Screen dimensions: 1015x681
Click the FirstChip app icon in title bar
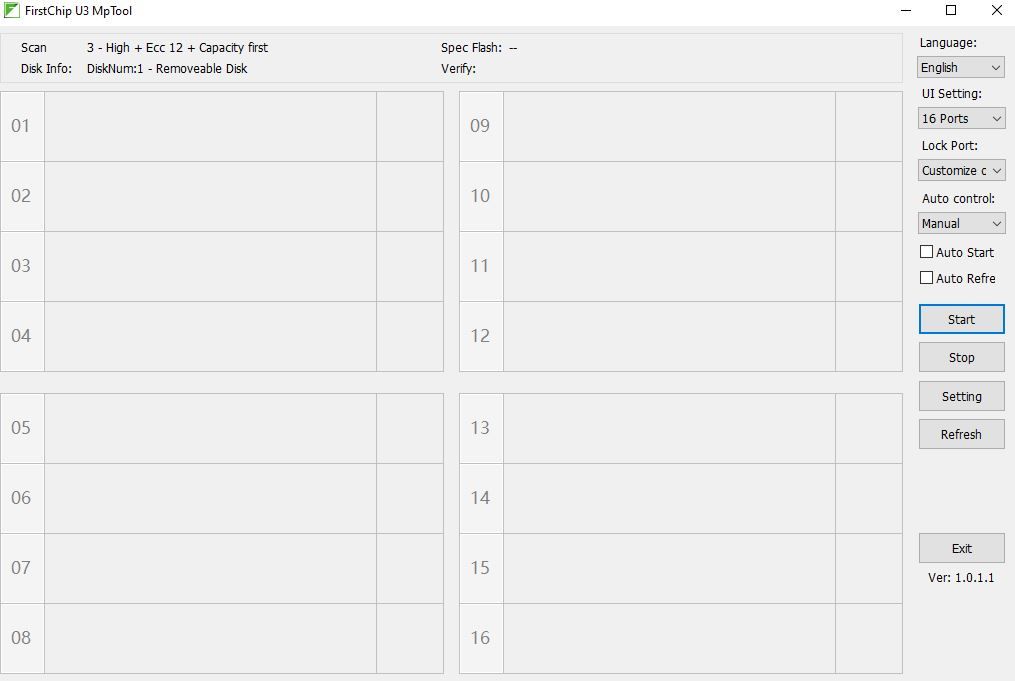(x=12, y=10)
